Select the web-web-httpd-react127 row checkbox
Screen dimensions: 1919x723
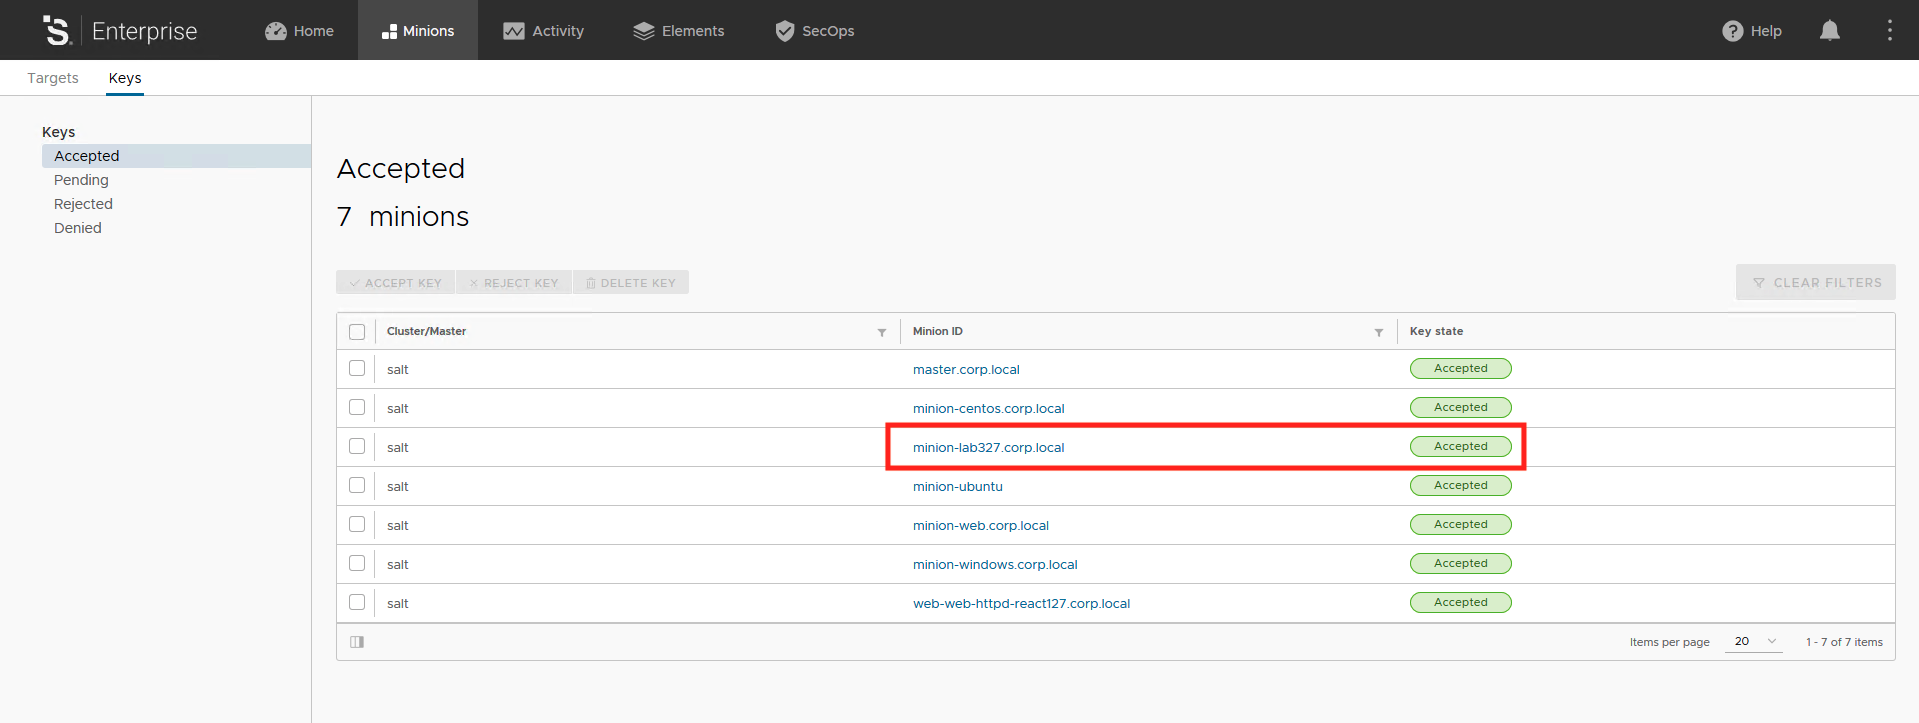pos(357,602)
